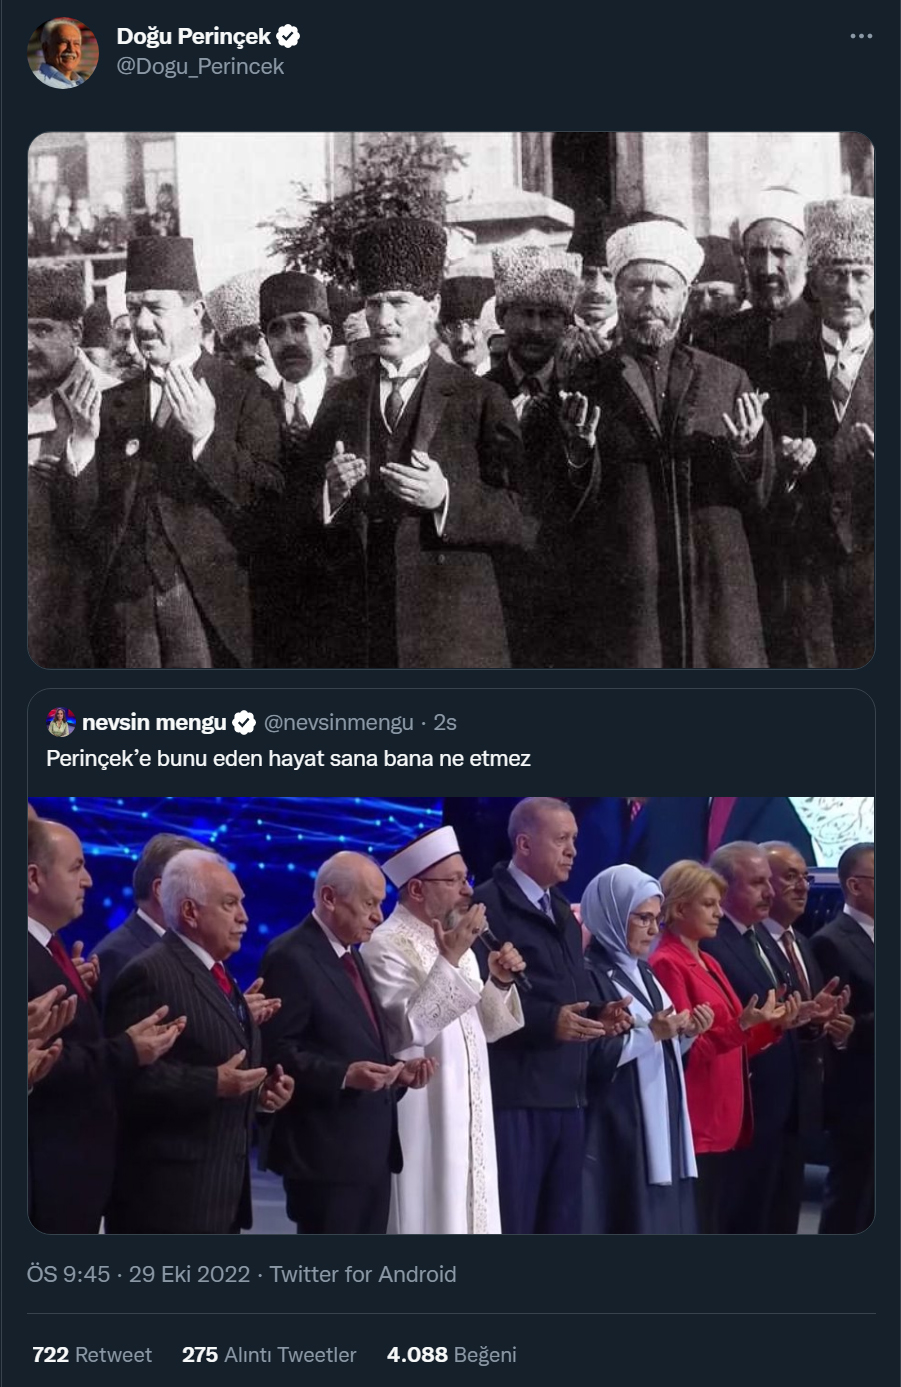This screenshot has width=901, height=1387.
Task: Click nevsin mengu's small profile avatar
Action: coord(61,722)
